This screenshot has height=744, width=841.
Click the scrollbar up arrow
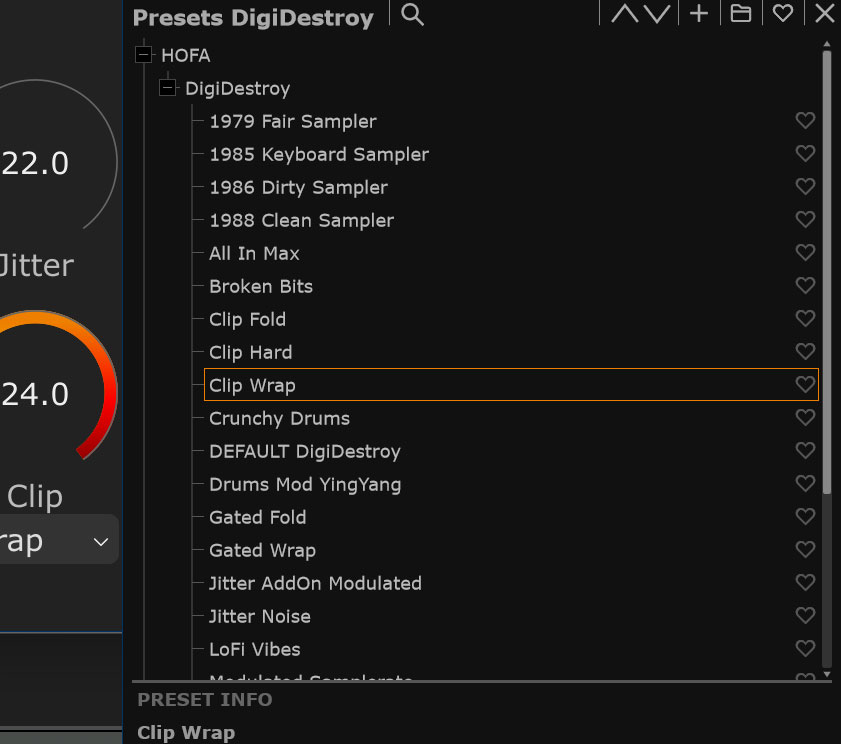827,44
